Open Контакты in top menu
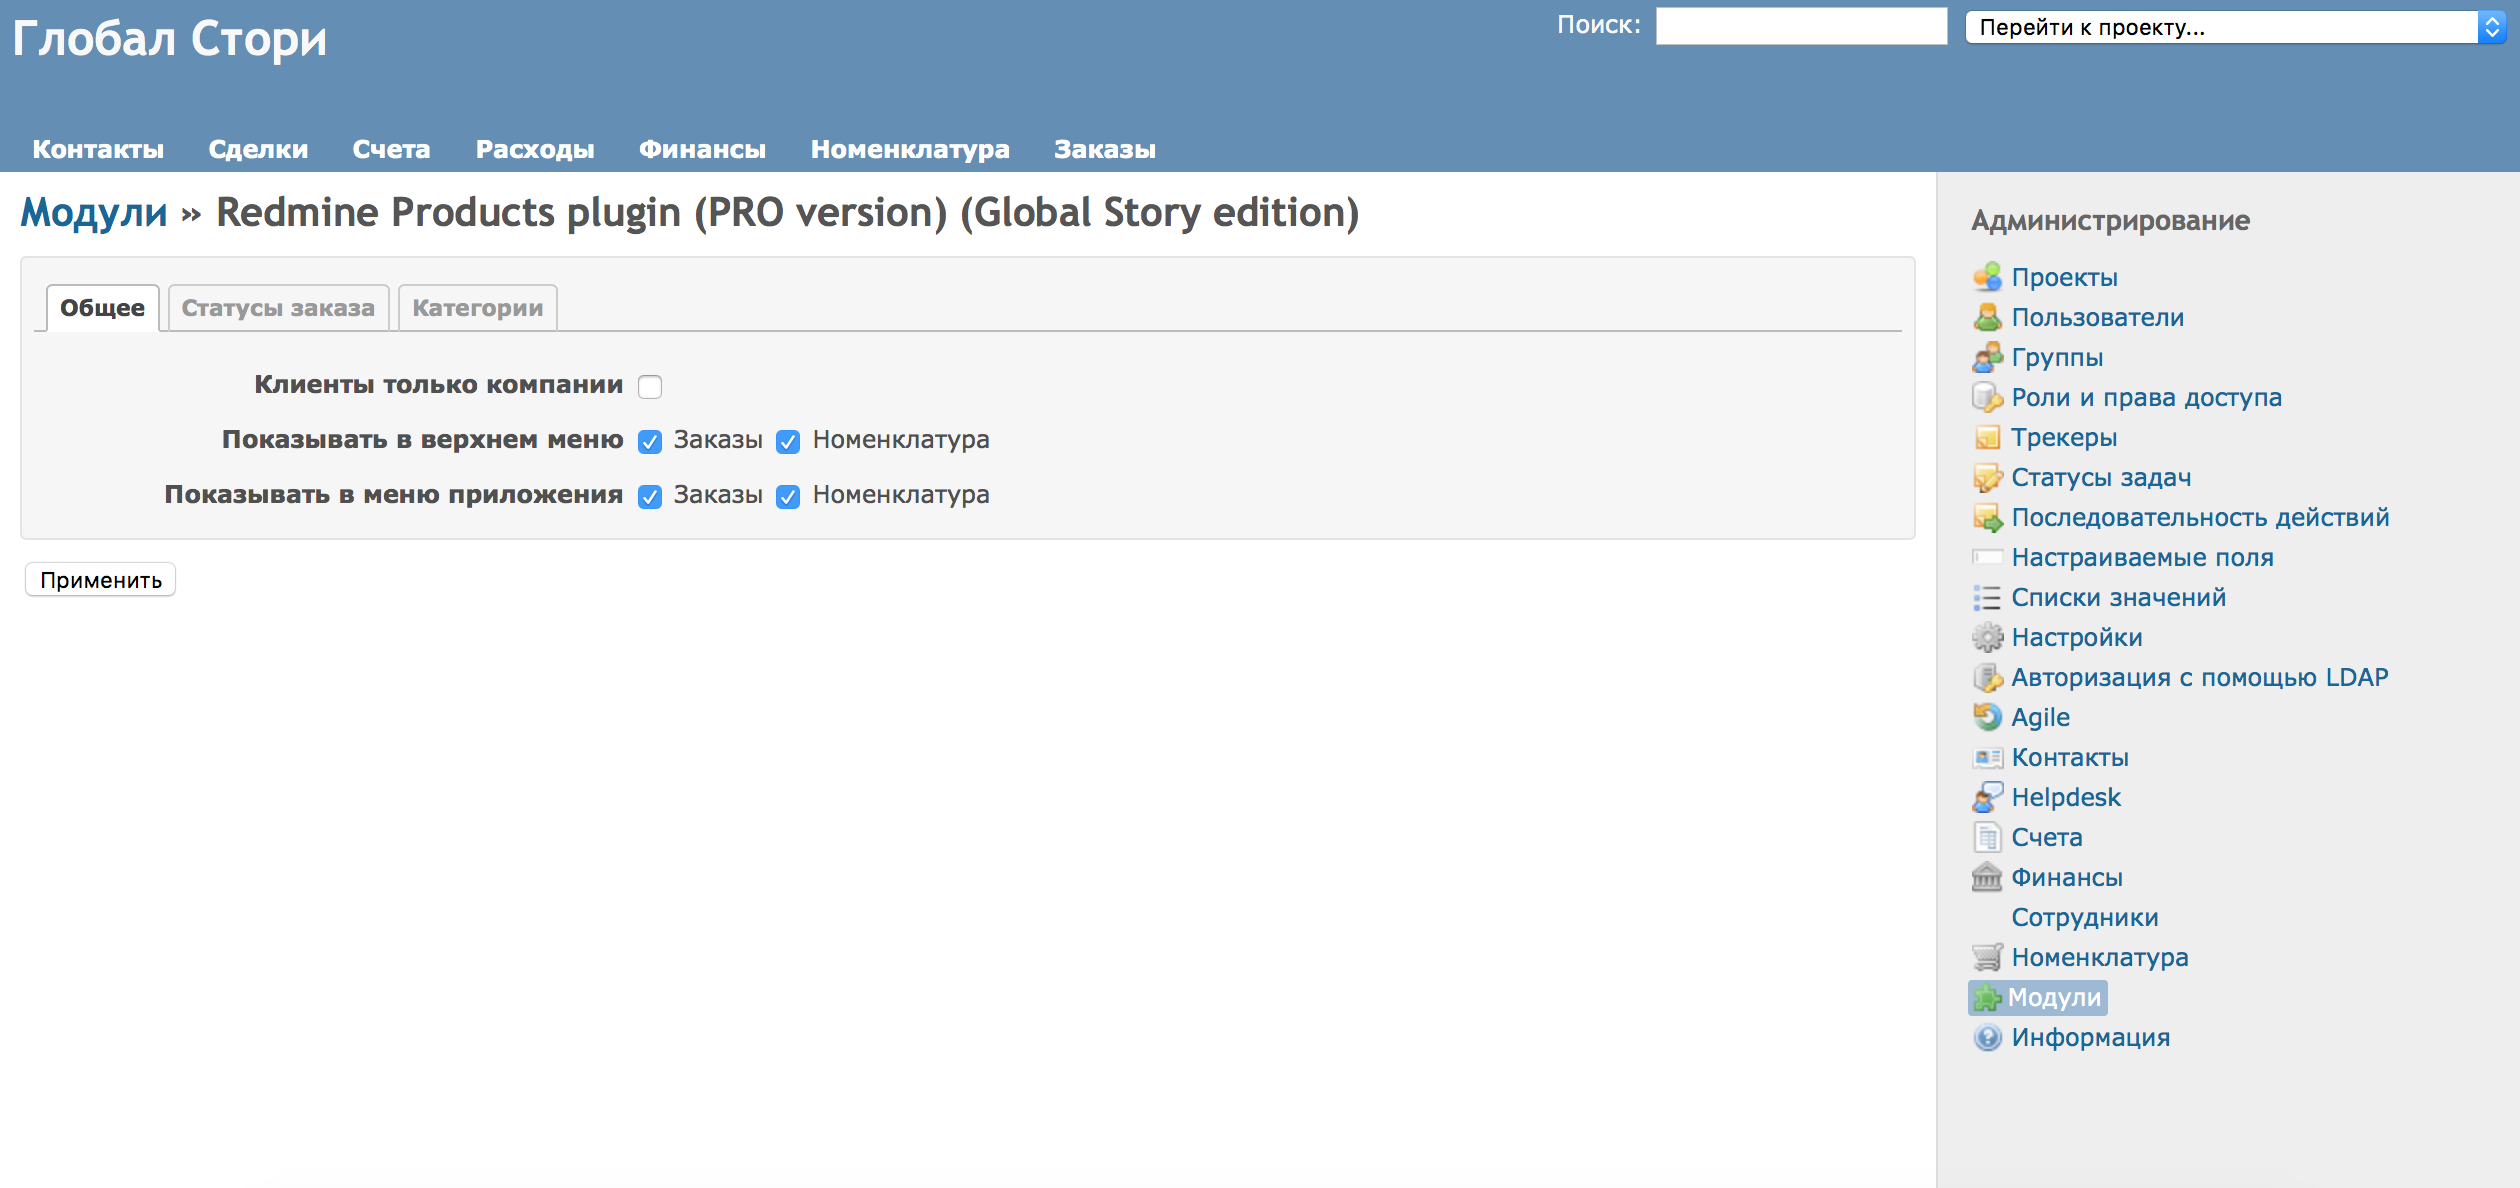 98,149
